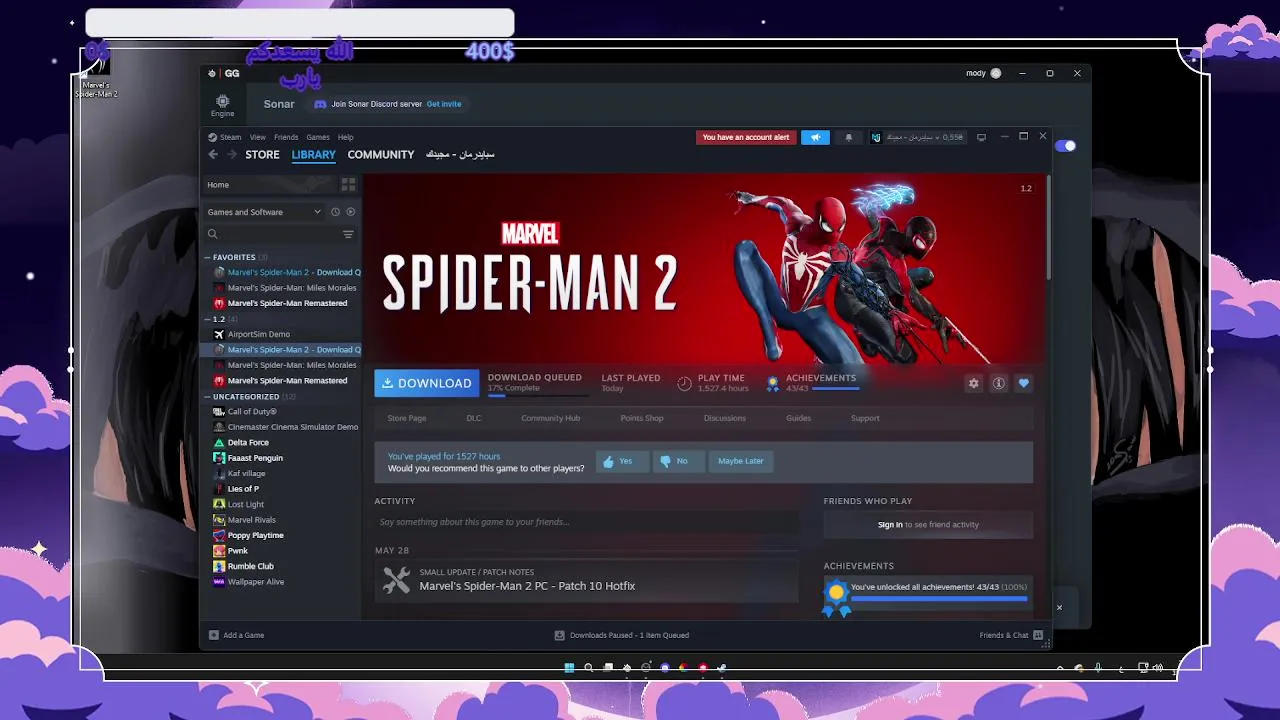
Task: Click the Add a Game plus icon
Action: click(213, 635)
